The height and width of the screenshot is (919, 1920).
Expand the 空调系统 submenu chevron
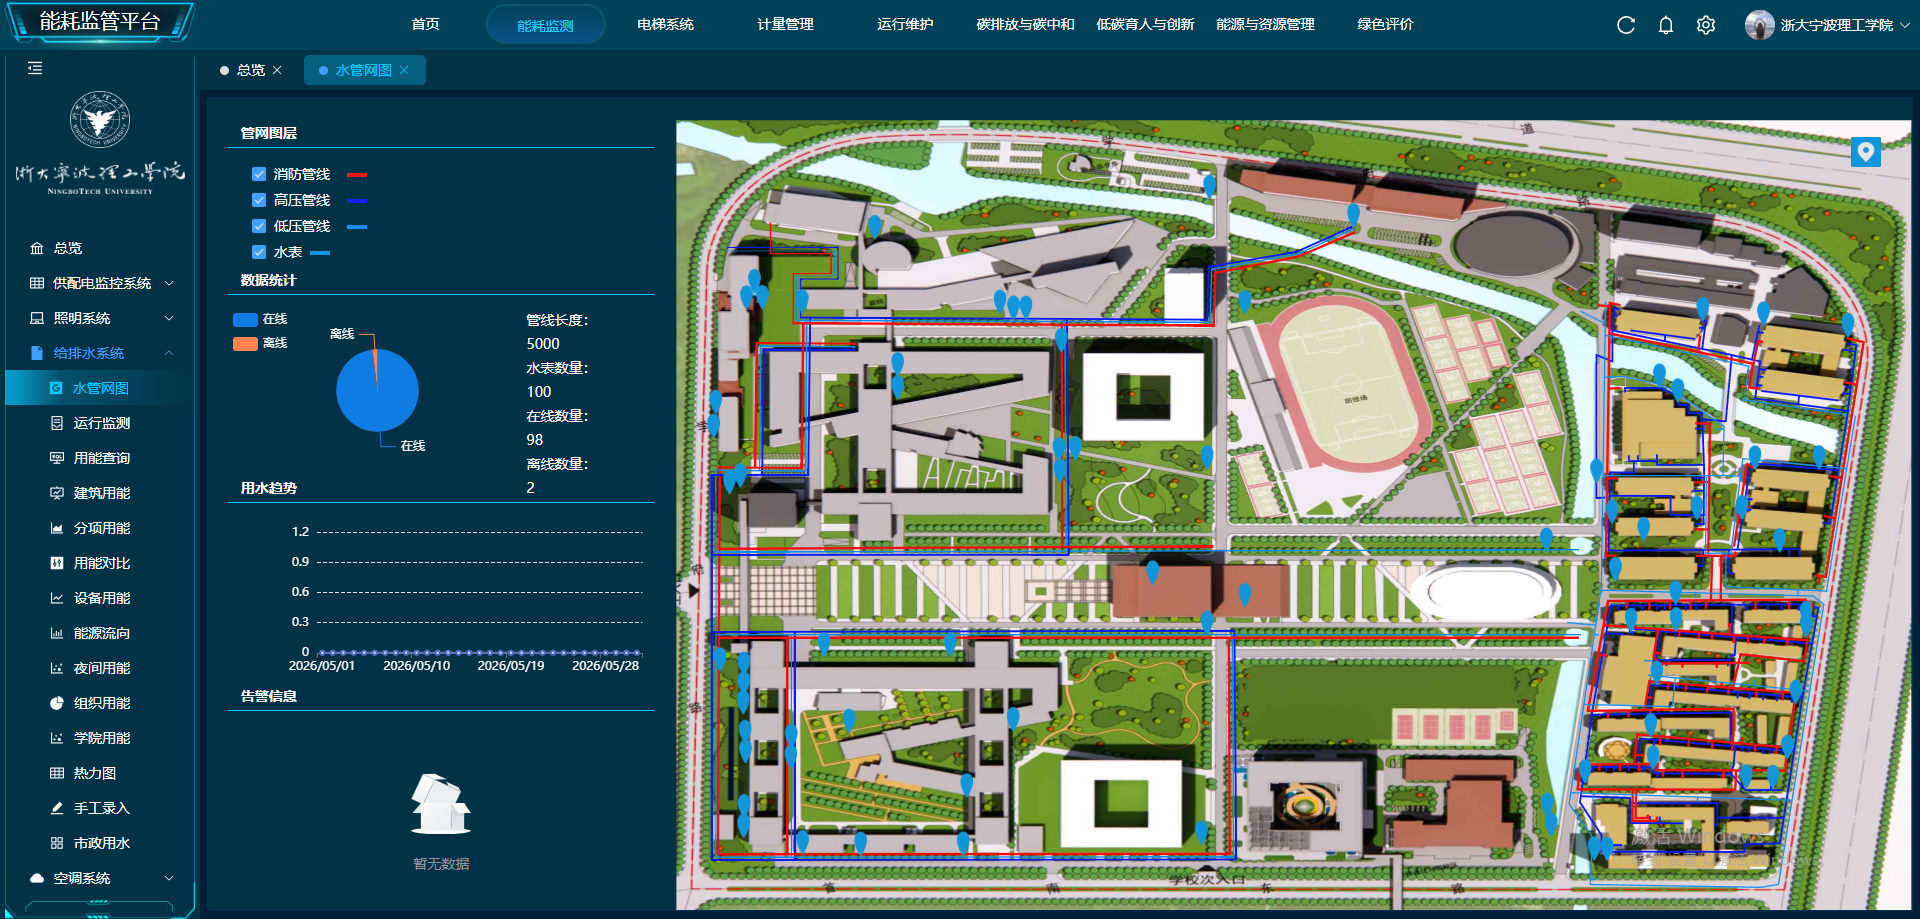tap(169, 878)
